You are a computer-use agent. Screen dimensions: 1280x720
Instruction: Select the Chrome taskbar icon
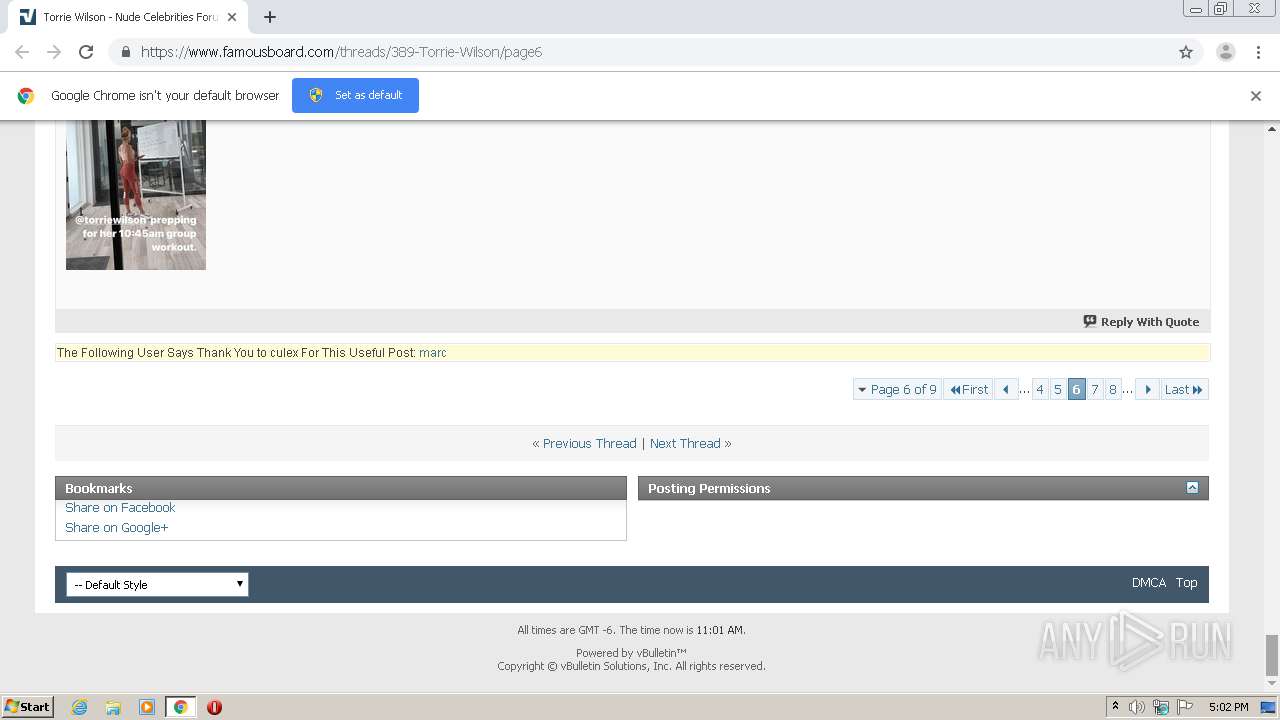[180, 707]
